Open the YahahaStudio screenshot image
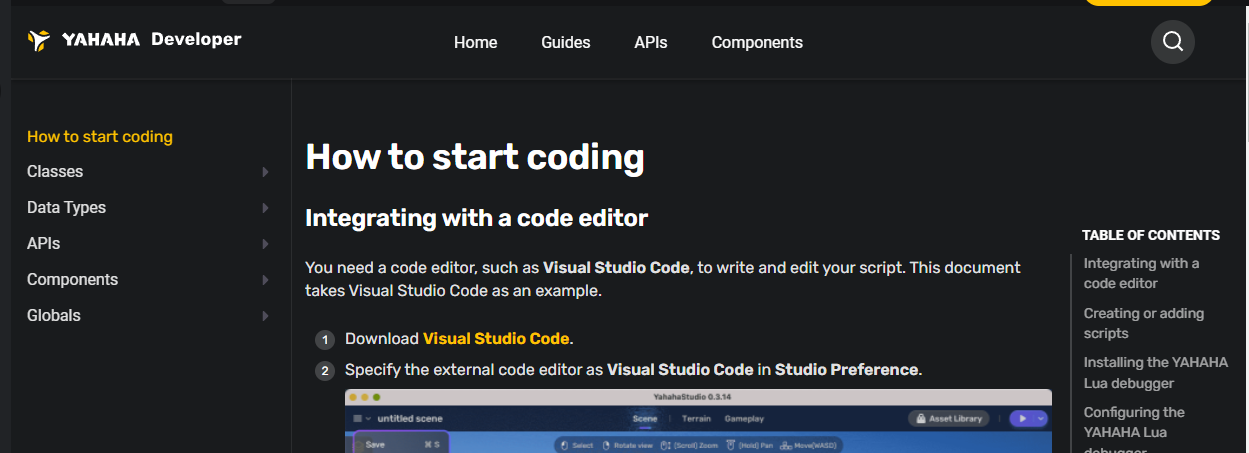The height and width of the screenshot is (453, 1249). (698, 421)
